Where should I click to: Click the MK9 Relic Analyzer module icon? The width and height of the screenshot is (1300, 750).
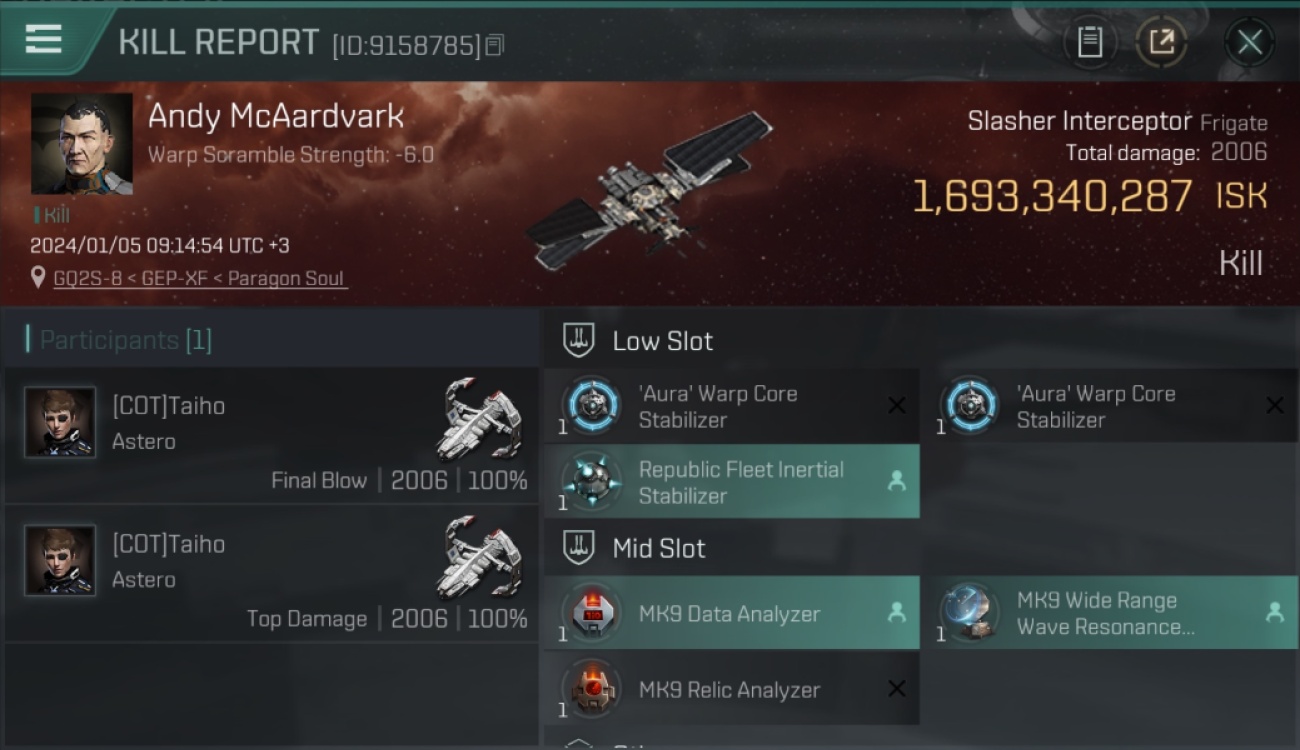tap(592, 689)
